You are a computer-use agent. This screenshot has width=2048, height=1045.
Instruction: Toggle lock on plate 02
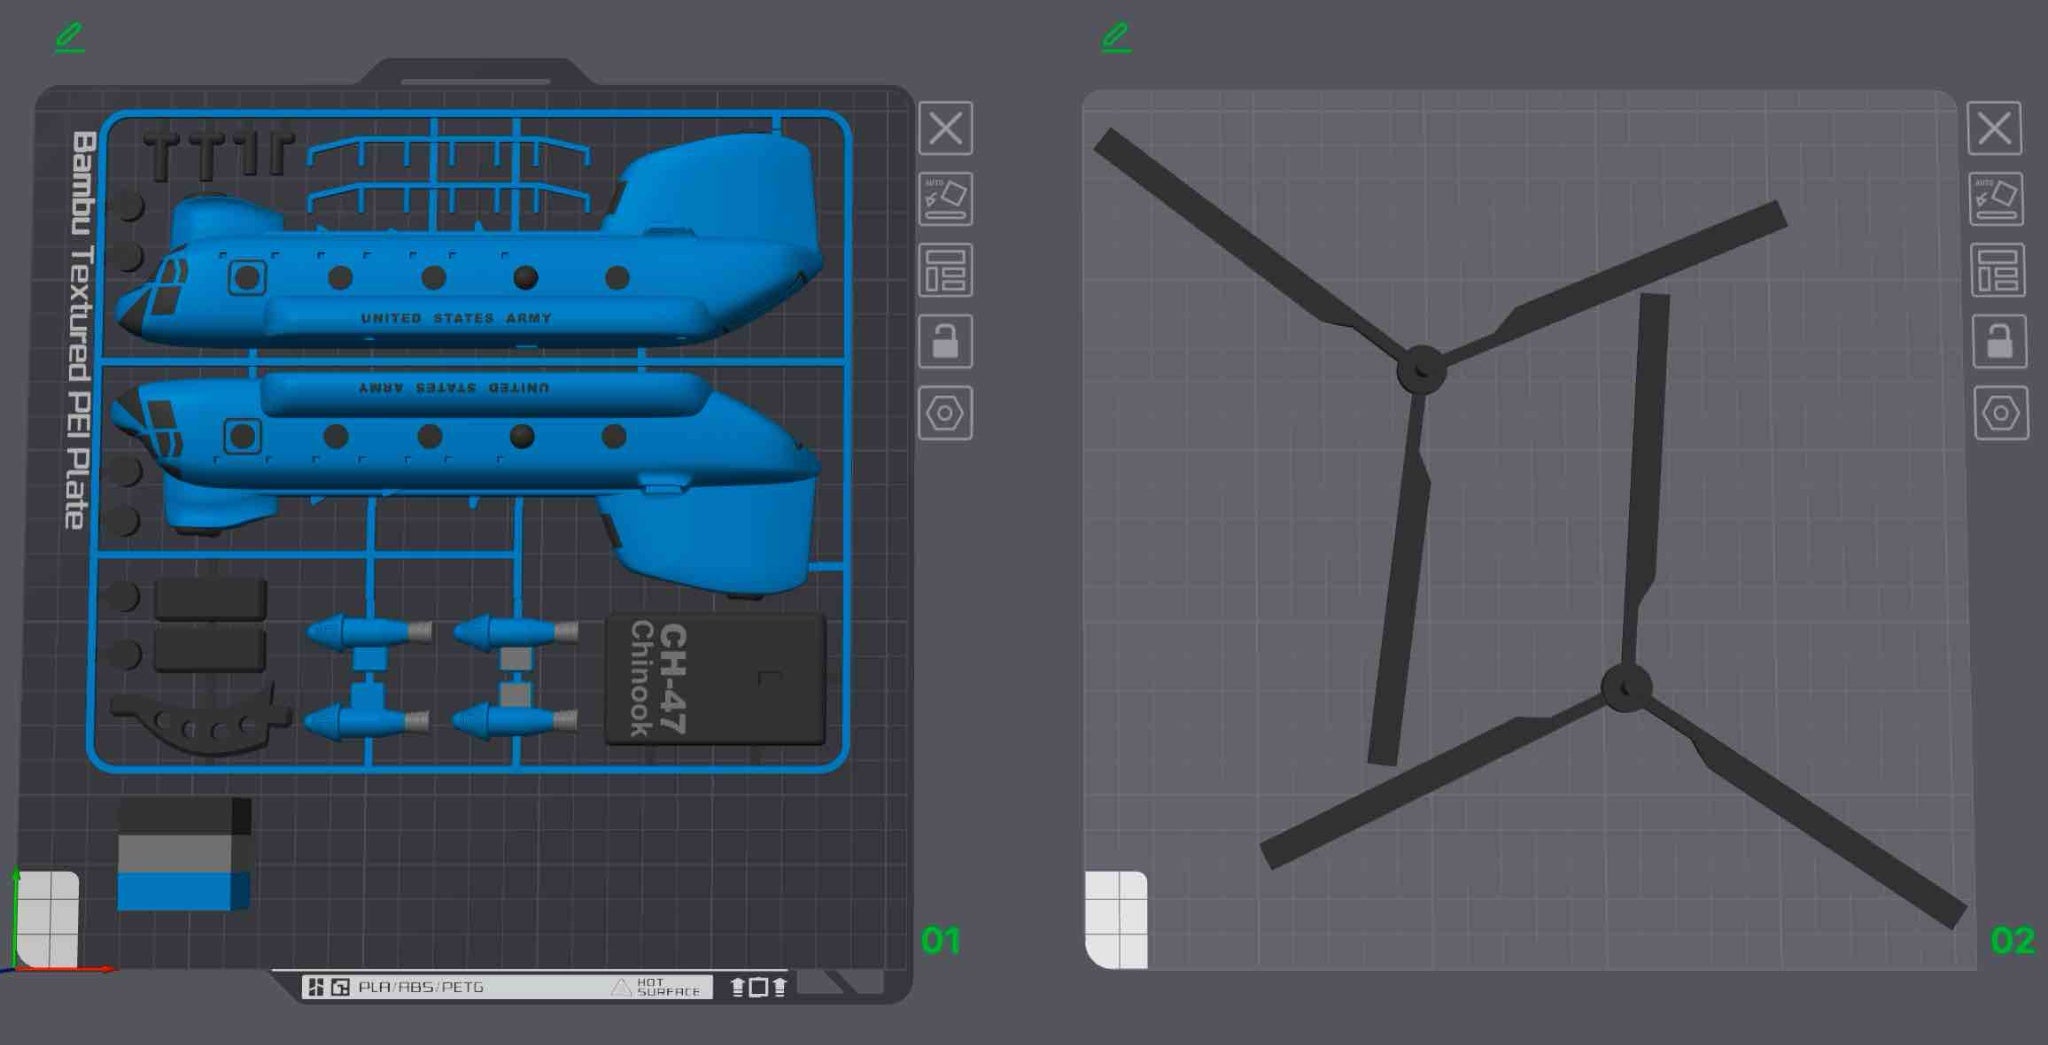pos(2000,341)
